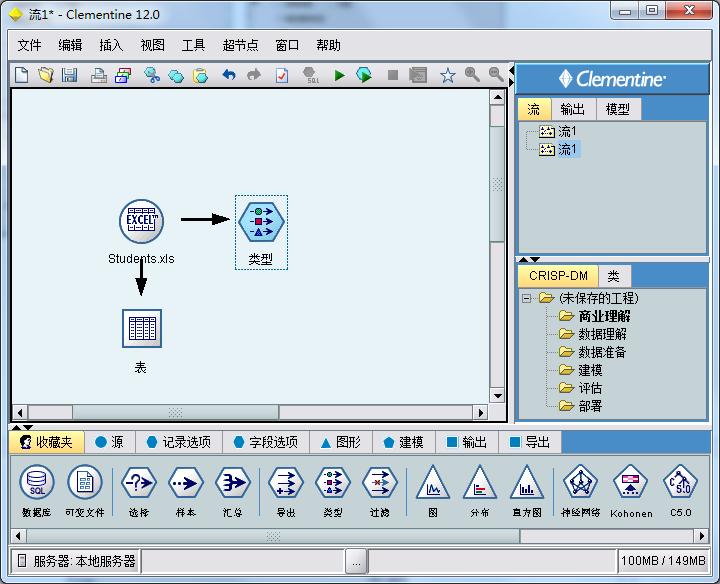The height and width of the screenshot is (584, 720).
Task: Click canvas vertical scrollbar down arrow
Action: [497, 396]
